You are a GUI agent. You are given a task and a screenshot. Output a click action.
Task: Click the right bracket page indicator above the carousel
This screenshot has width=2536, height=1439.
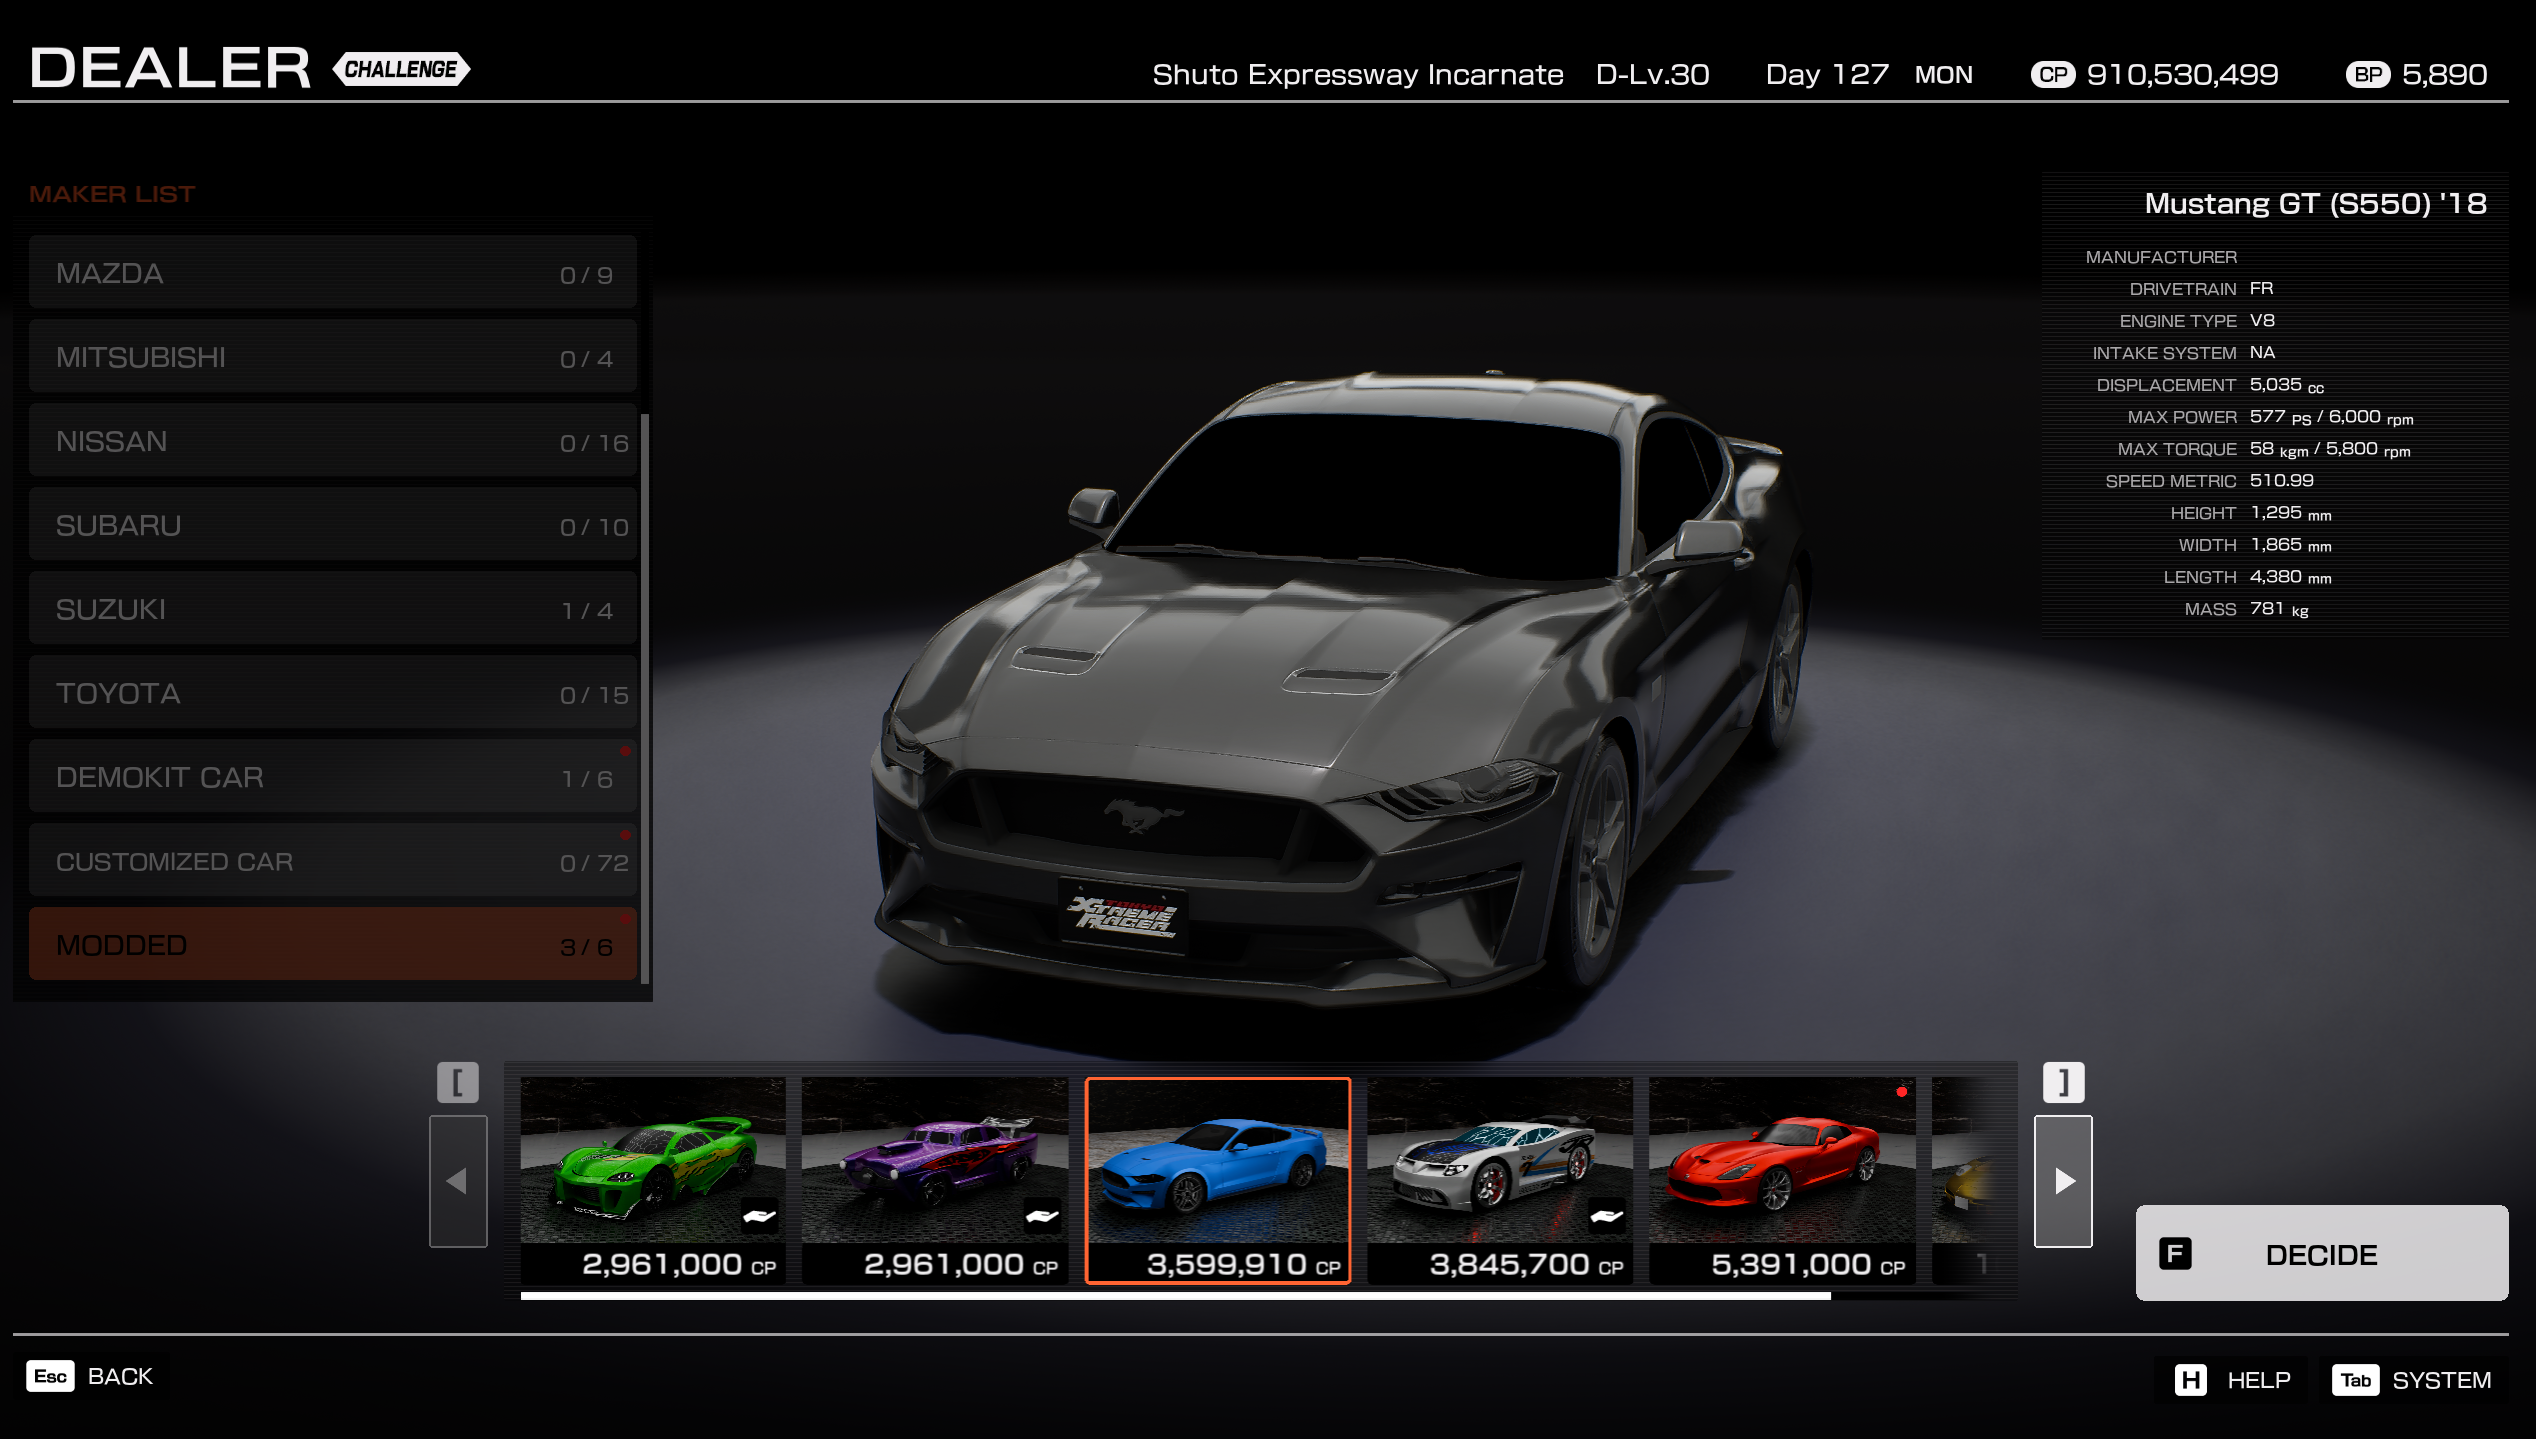(x=2062, y=1082)
